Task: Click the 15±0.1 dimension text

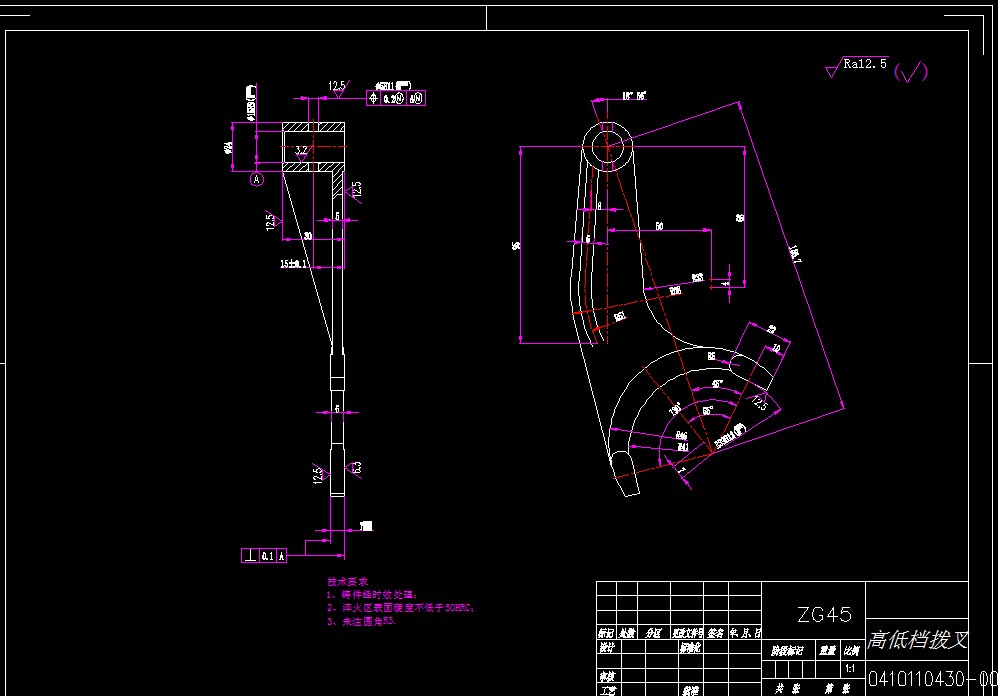Action: click(293, 263)
